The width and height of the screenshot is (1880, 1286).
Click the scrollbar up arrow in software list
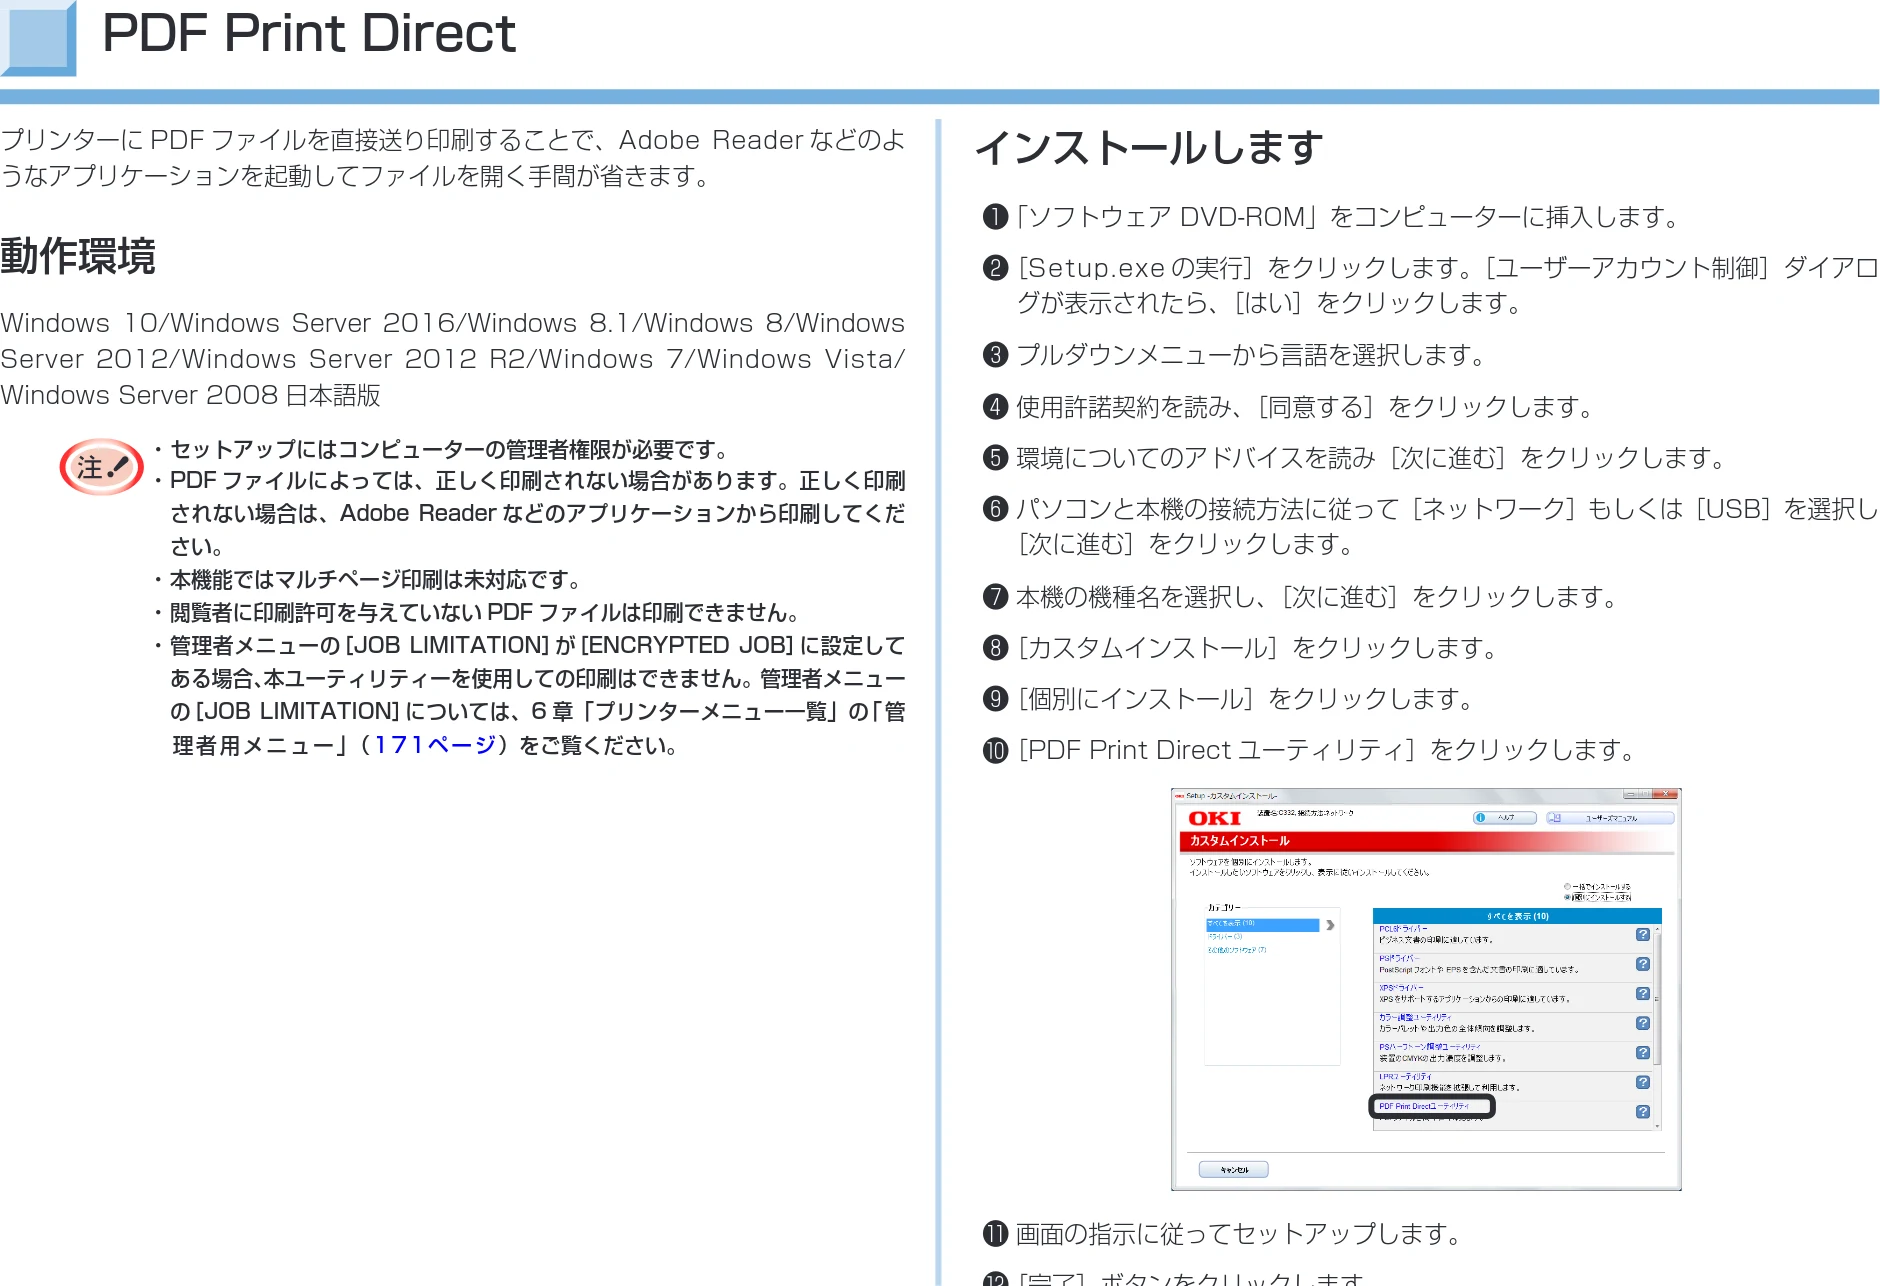click(1657, 929)
